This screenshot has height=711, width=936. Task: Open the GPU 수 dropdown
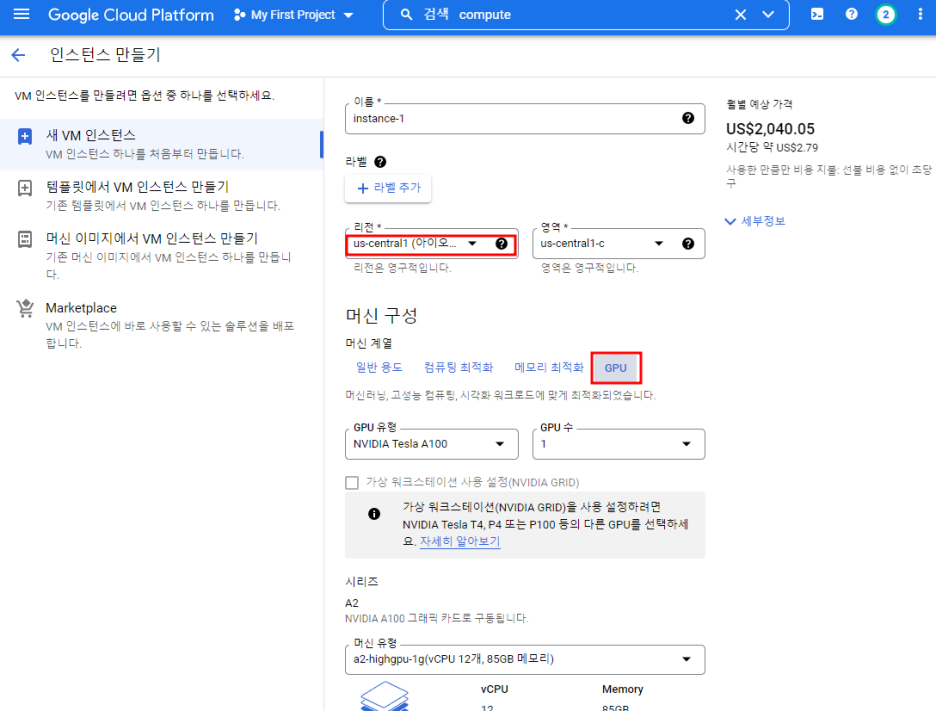(x=618, y=444)
